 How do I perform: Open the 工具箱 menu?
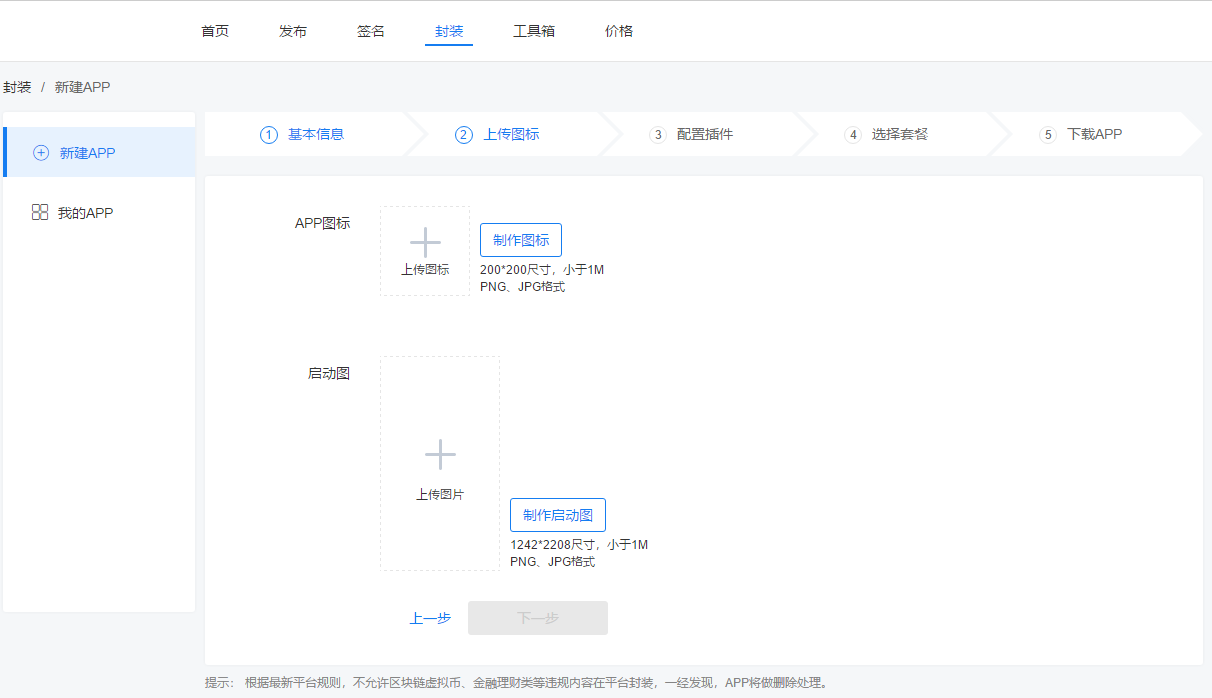534,31
